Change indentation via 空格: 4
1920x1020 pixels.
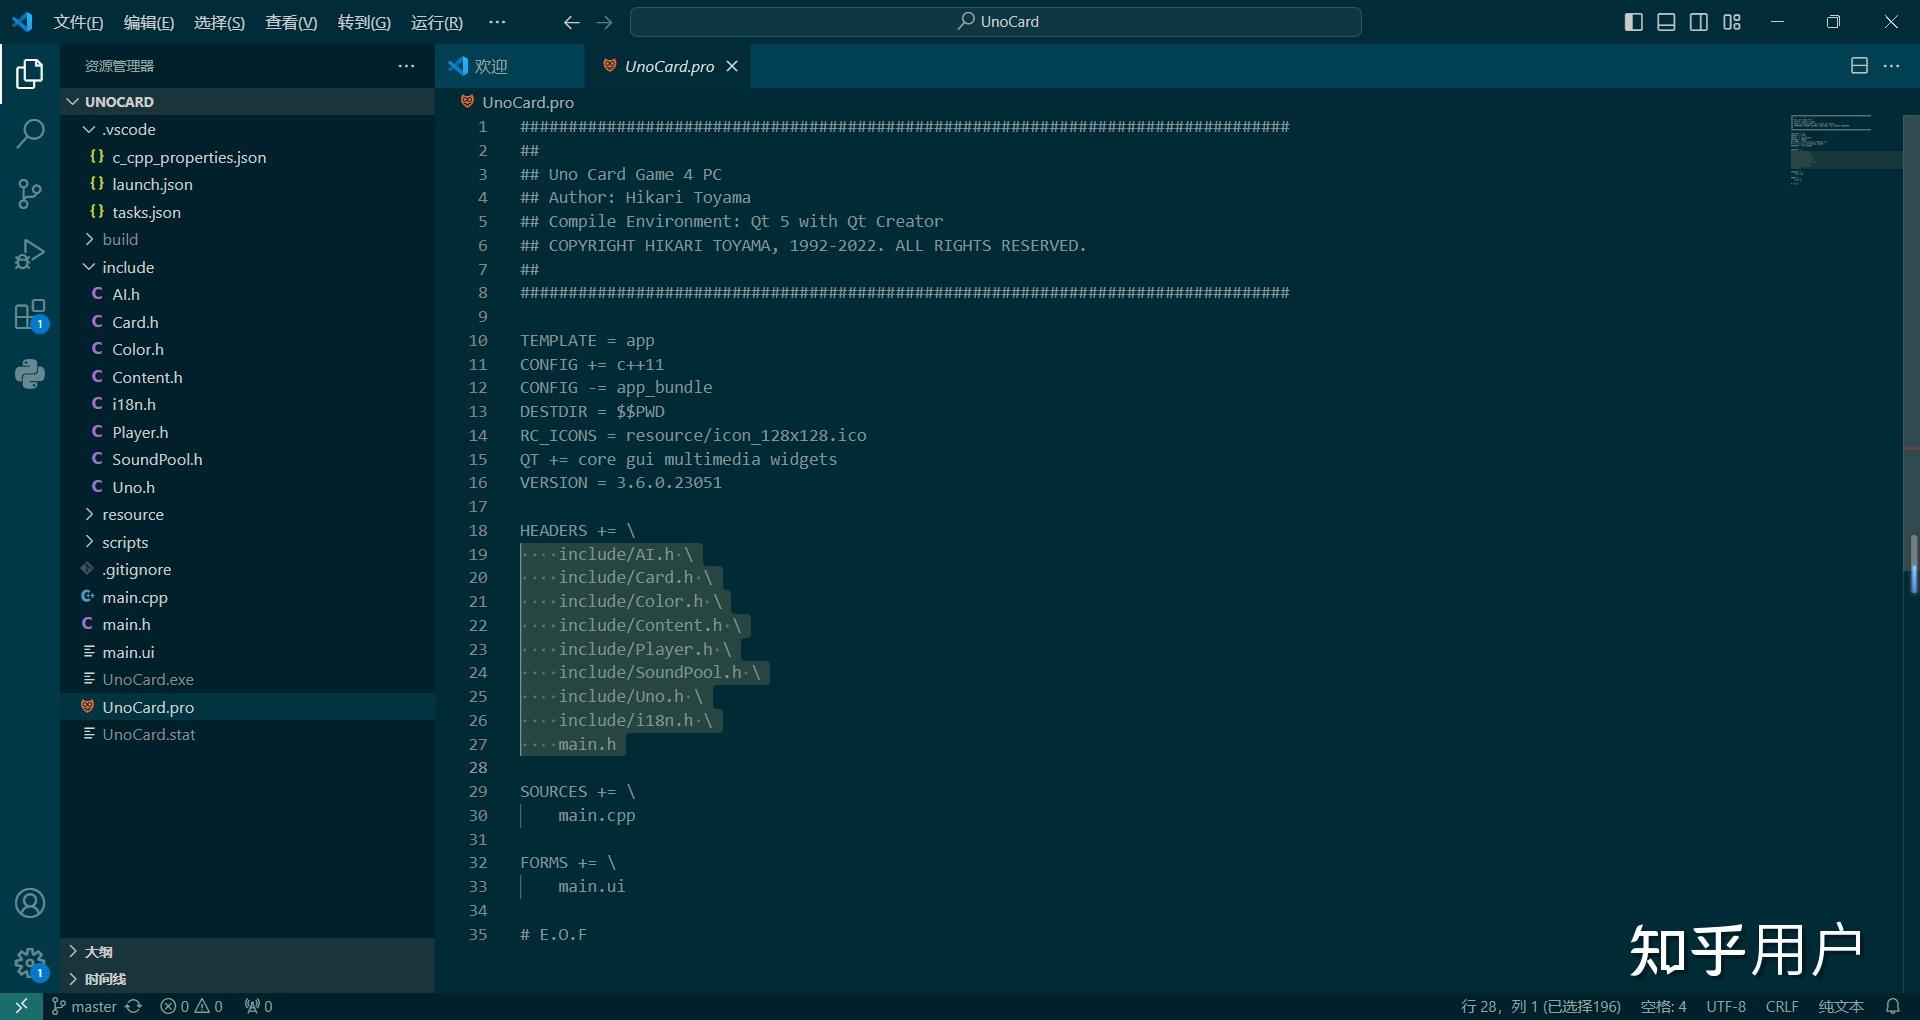[x=1663, y=1006]
